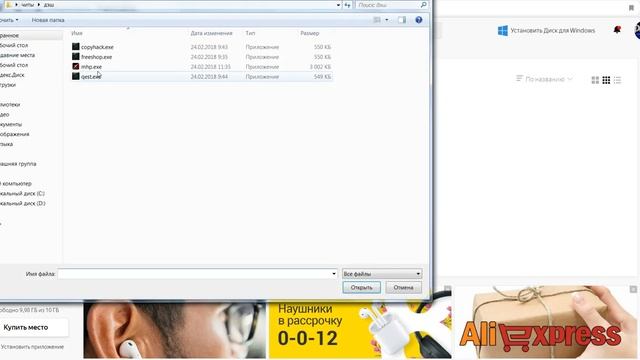Viewport: 640px width, 360px height.
Task: Click the Windows logo install icon
Action: (503, 31)
